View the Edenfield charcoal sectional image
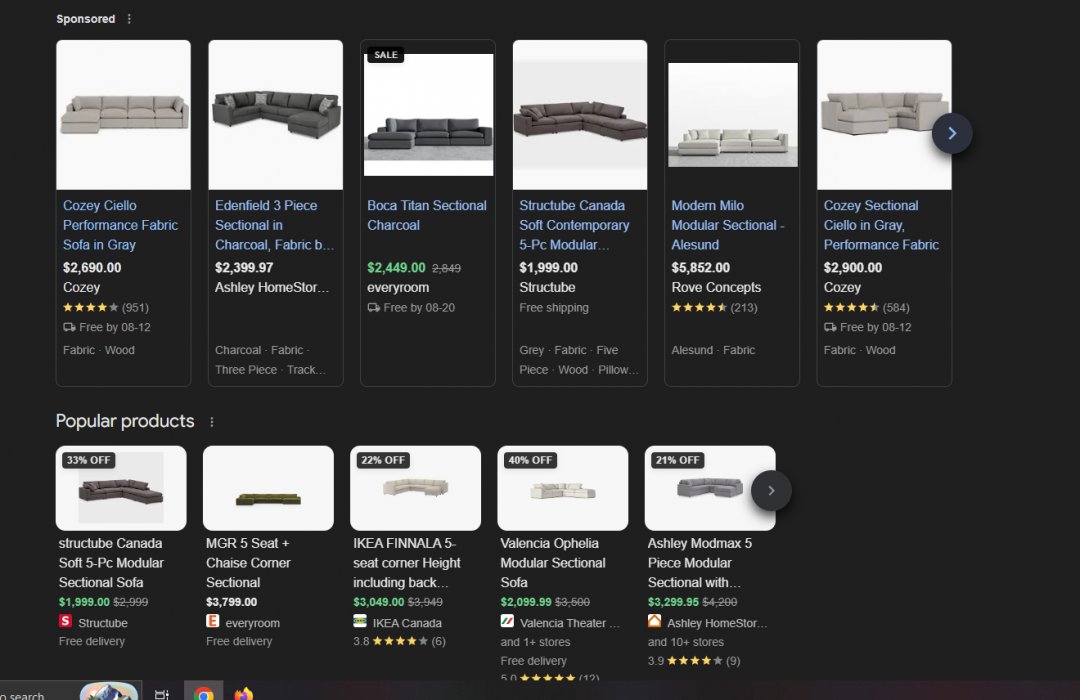Viewport: 1080px width, 700px height. tap(276, 115)
